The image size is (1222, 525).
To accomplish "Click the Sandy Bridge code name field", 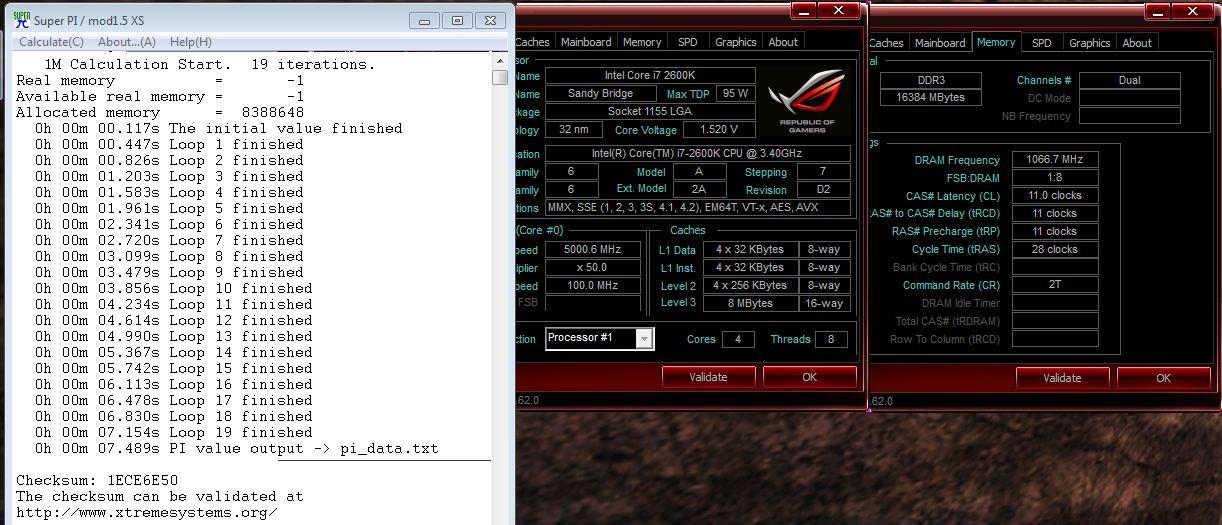I will point(600,93).
